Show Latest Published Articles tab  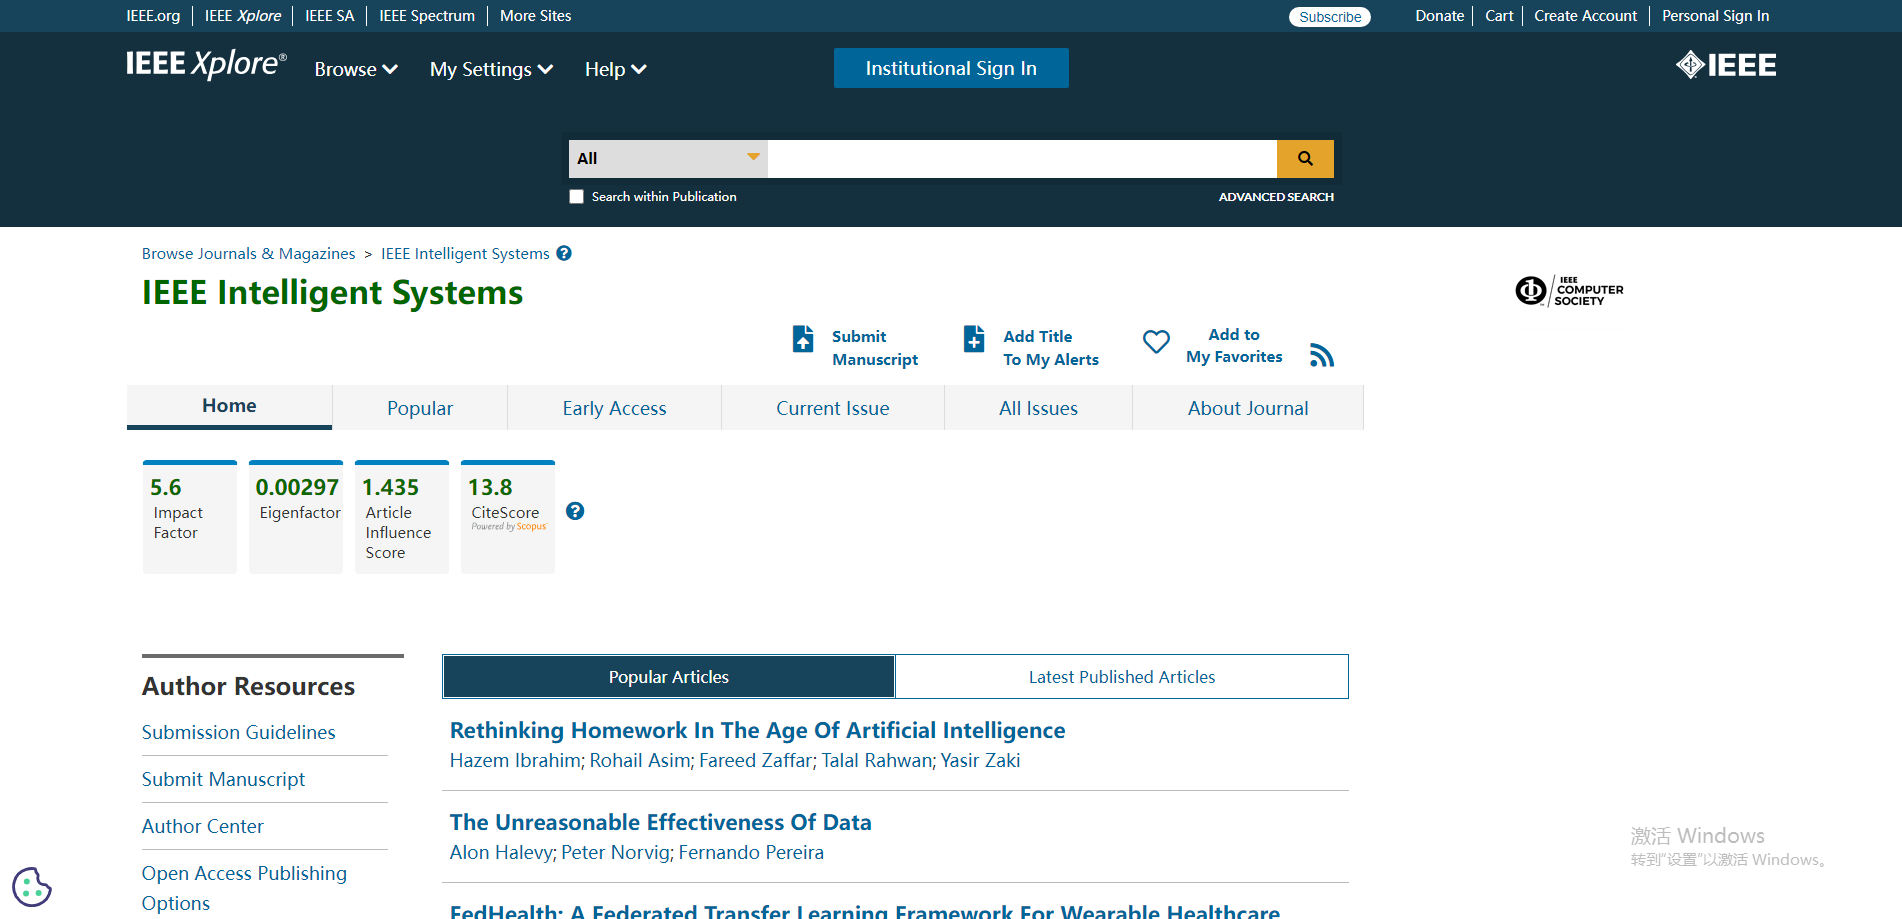pos(1122,677)
